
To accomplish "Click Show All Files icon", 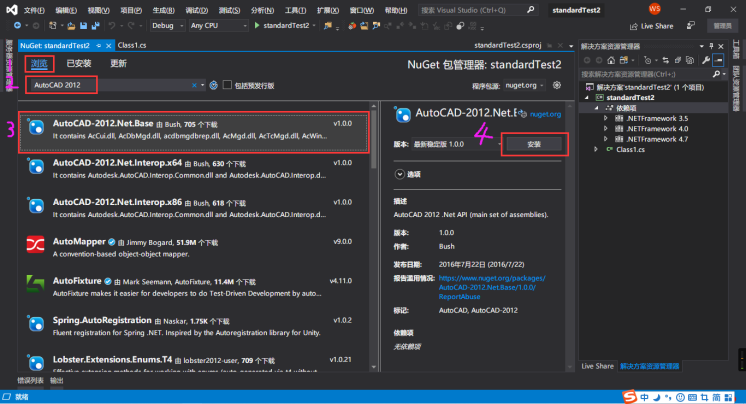I will click(690, 60).
